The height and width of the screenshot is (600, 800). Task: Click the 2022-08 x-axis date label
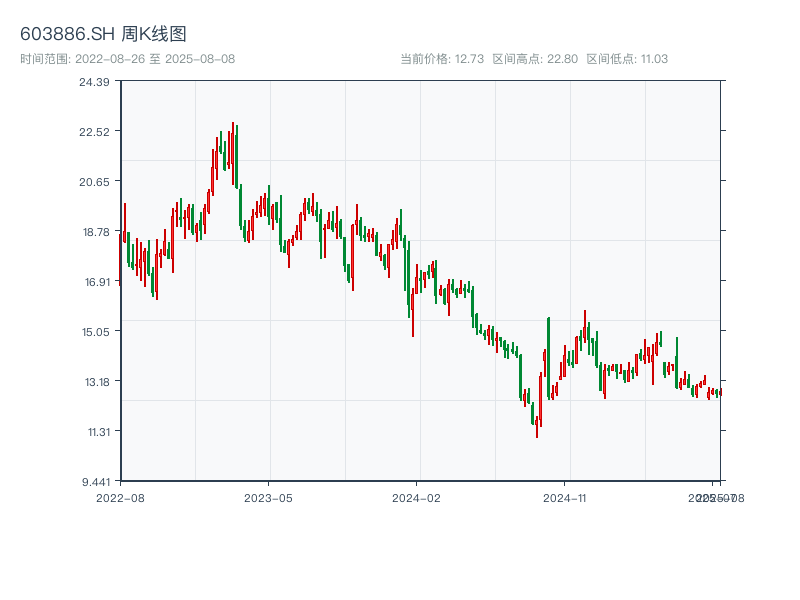[120, 497]
